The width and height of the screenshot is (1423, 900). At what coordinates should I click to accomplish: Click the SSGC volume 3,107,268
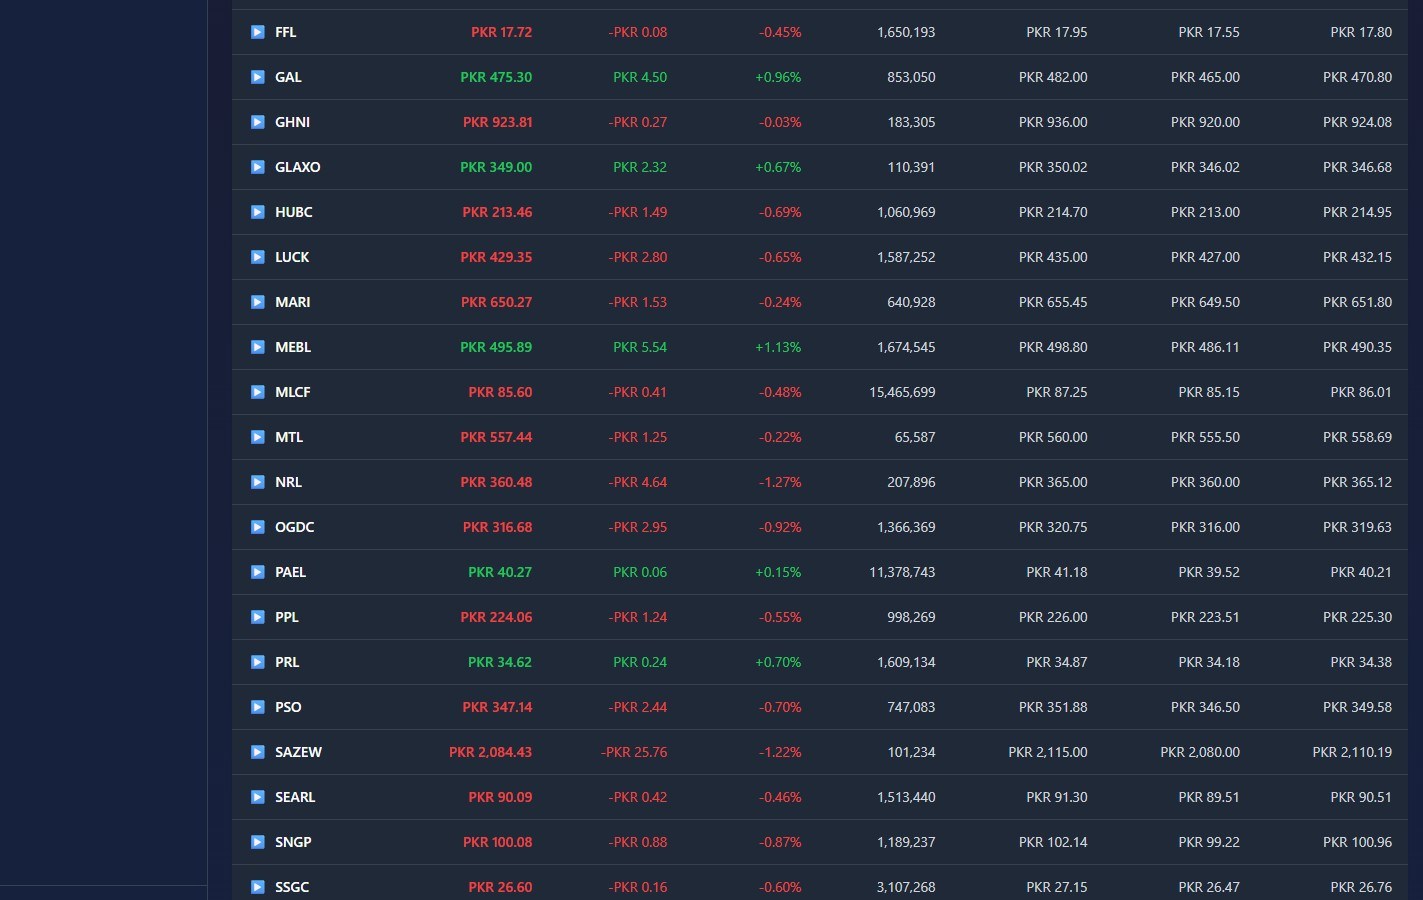click(906, 887)
